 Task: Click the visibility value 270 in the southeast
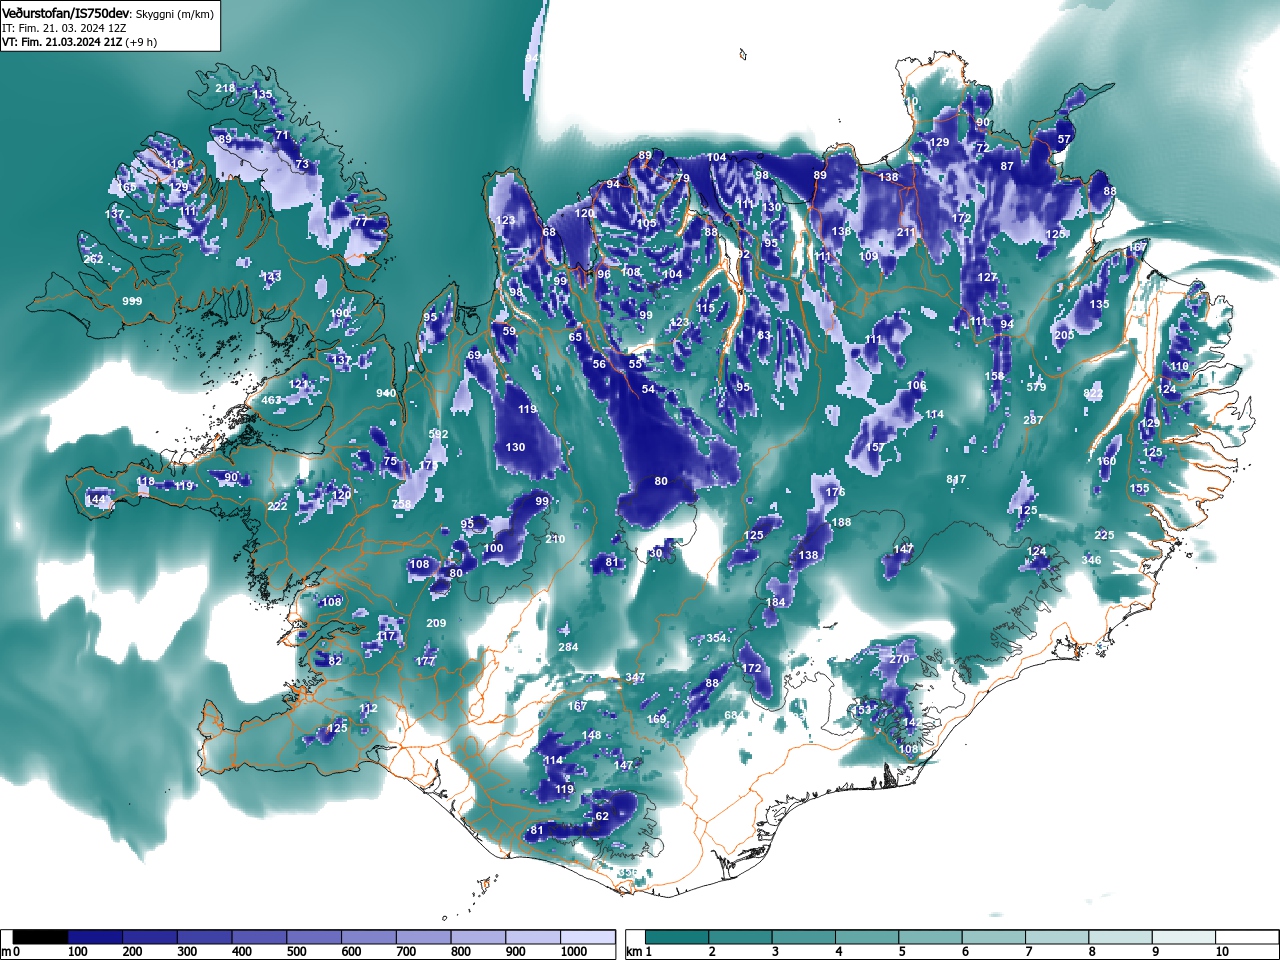[x=899, y=659]
